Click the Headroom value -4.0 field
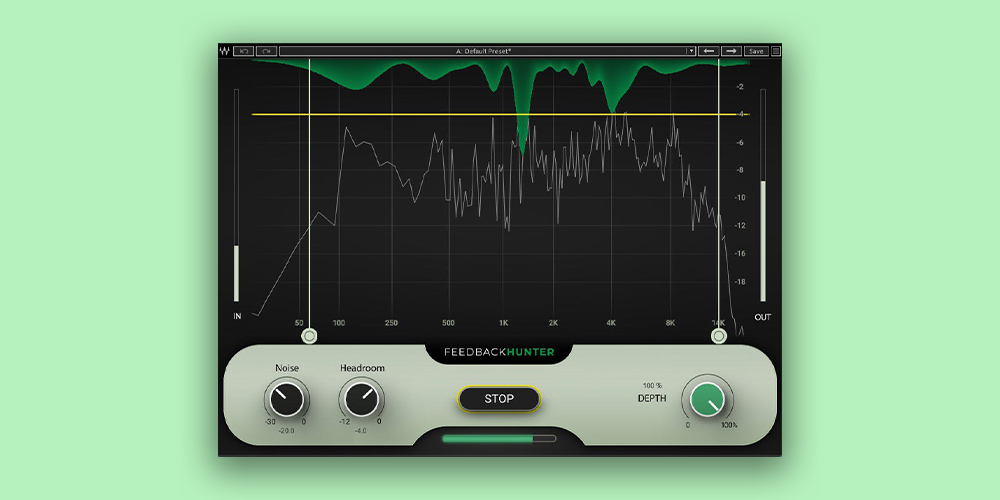1000x500 pixels. pyautogui.click(x=360, y=431)
